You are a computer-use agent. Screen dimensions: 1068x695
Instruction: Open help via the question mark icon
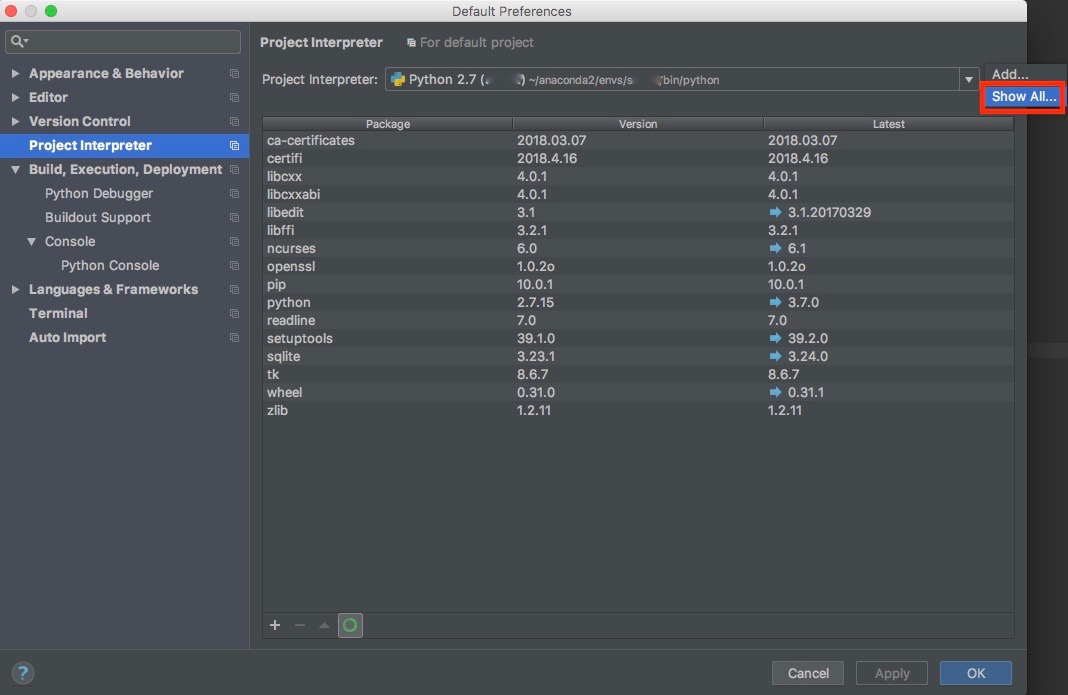point(22,673)
